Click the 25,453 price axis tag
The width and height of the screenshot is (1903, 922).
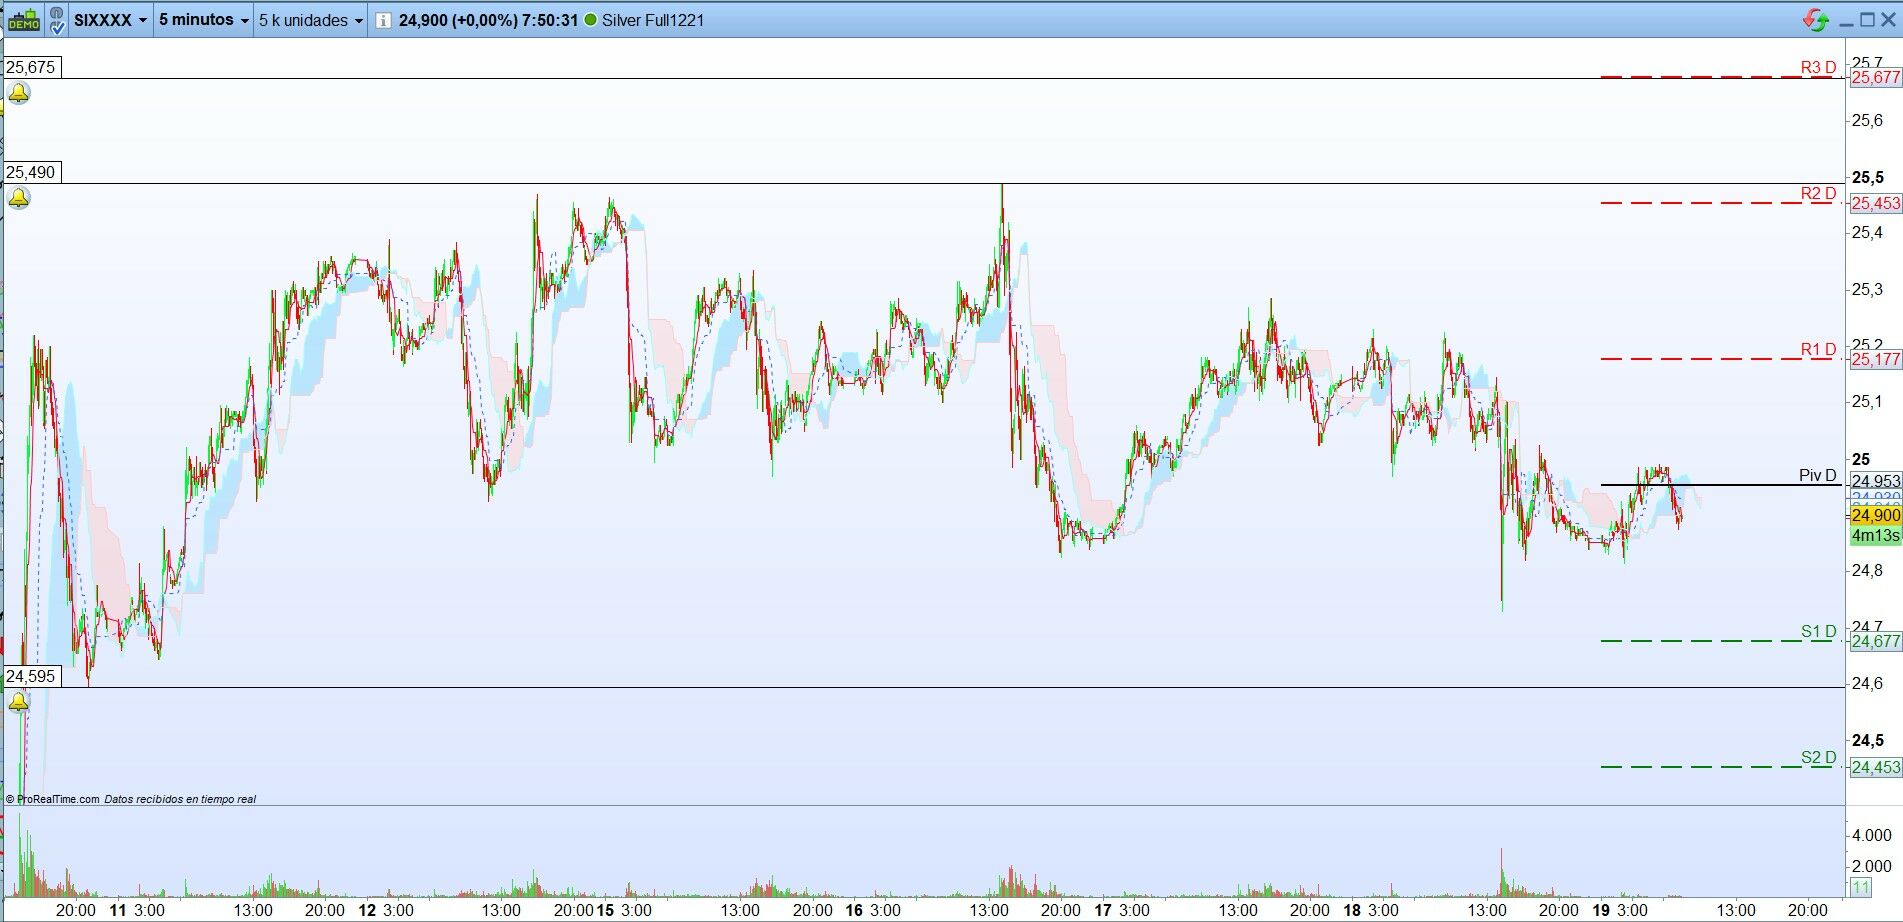(x=1875, y=203)
